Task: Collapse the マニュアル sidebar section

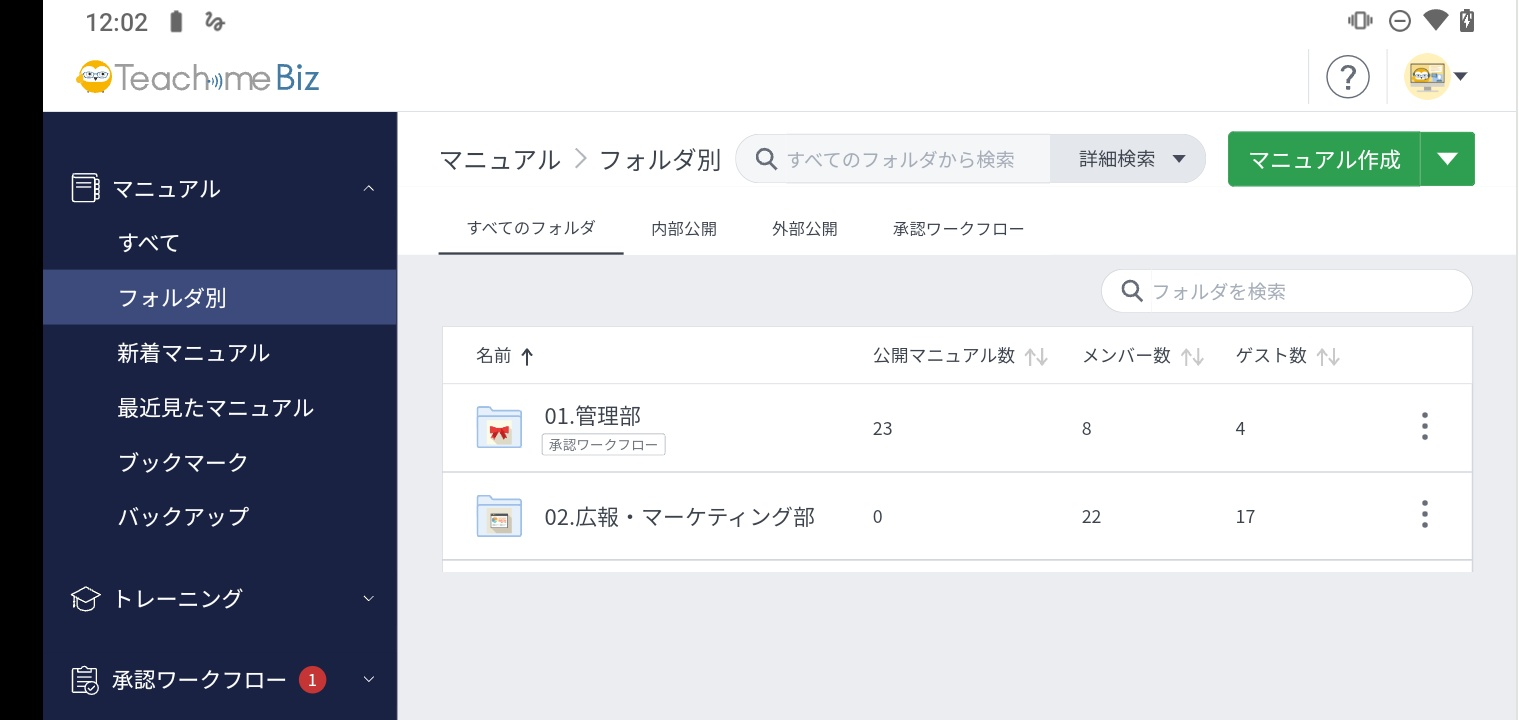Action: 368,188
